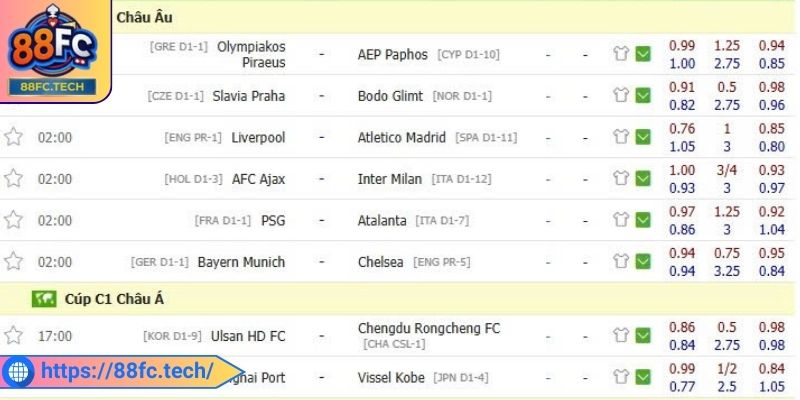Click the green stats icon for Olympiakos match
Screen dimensions: 800x400
coord(643,54)
